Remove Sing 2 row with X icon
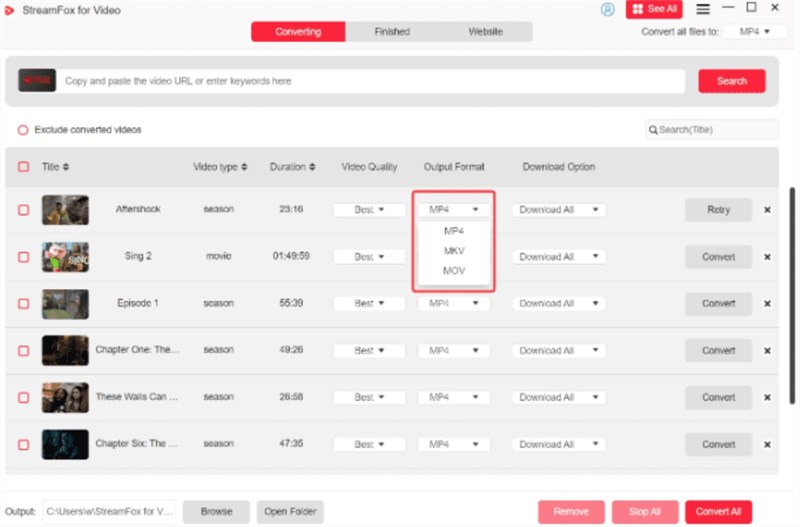 (x=767, y=257)
